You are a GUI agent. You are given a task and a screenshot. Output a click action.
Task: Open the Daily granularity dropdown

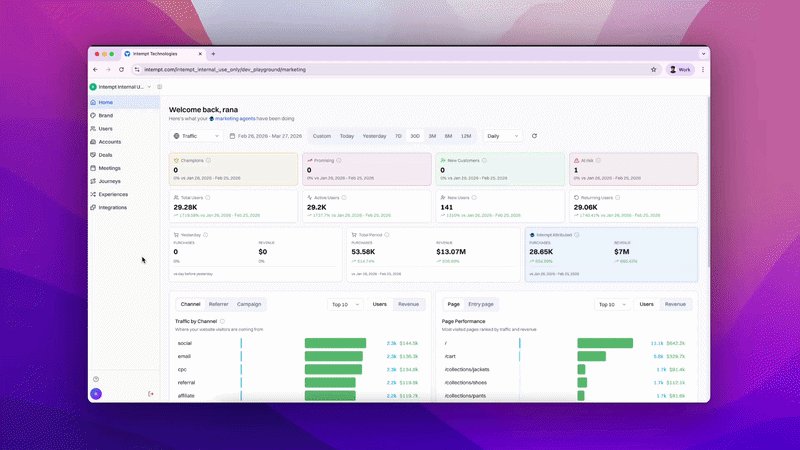tap(503, 136)
